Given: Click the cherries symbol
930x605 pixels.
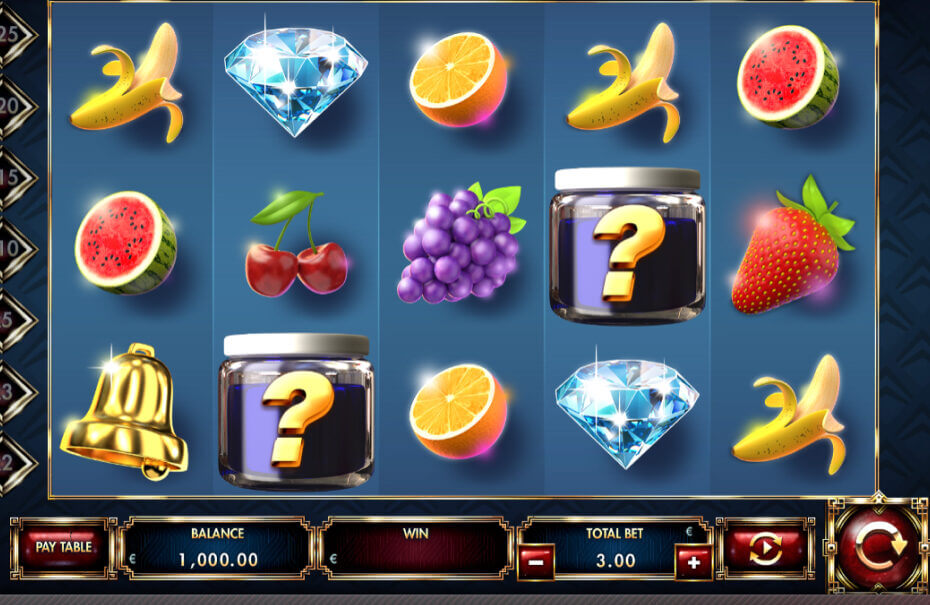Looking at the screenshot, I should tap(296, 243).
